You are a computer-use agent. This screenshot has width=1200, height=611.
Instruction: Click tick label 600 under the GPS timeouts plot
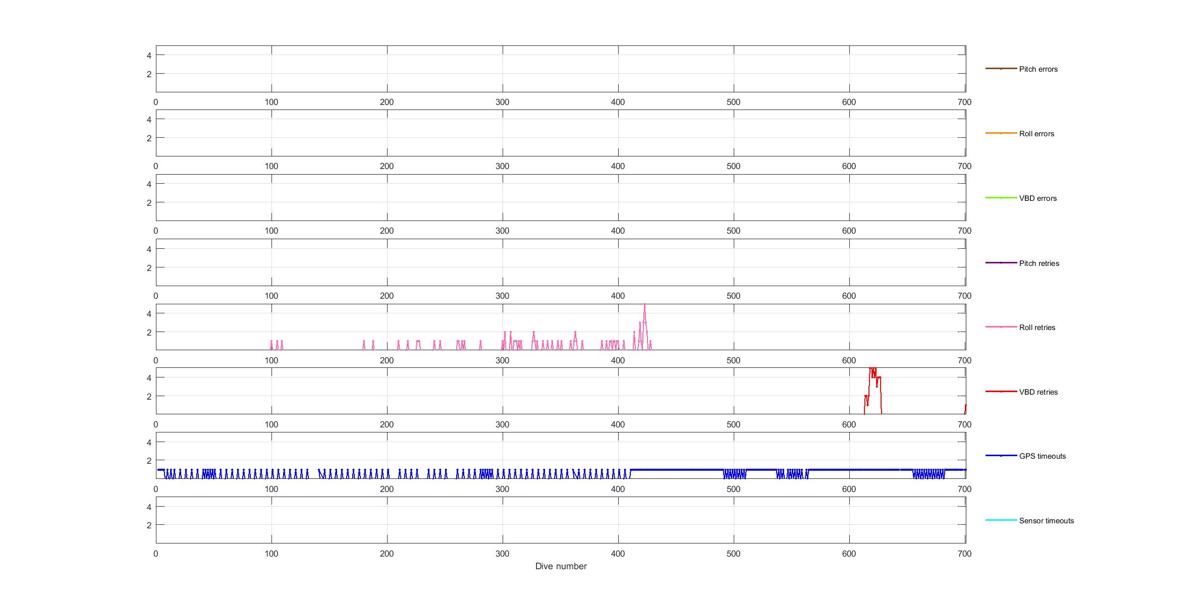tap(849, 489)
